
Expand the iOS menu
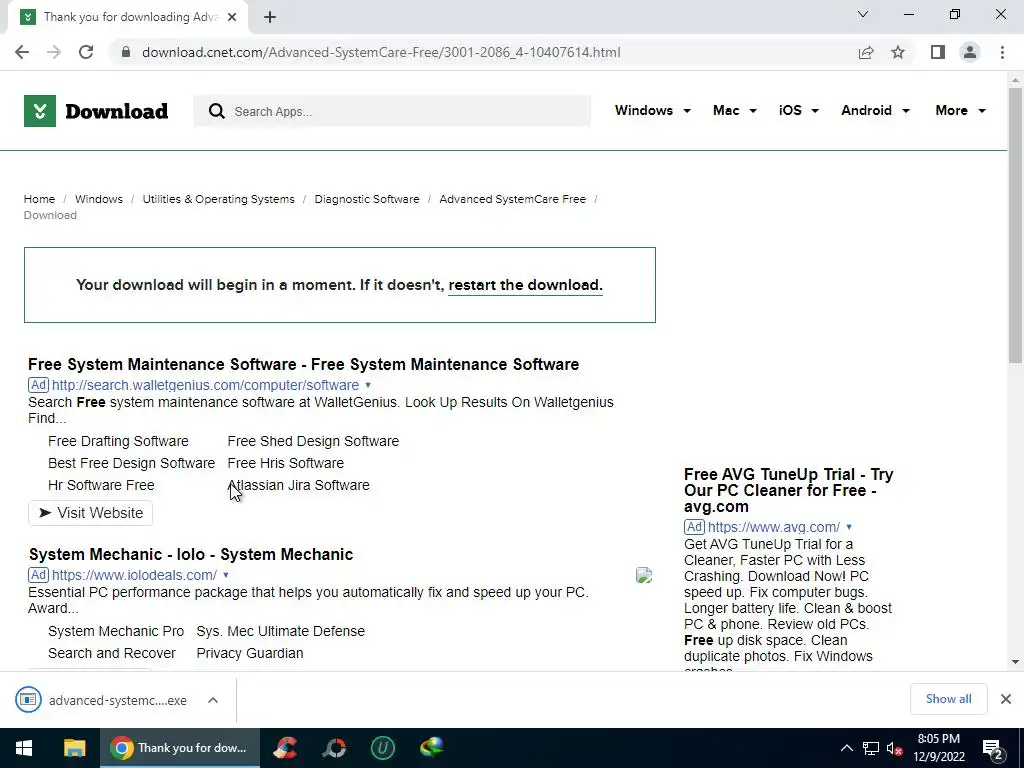pos(798,110)
